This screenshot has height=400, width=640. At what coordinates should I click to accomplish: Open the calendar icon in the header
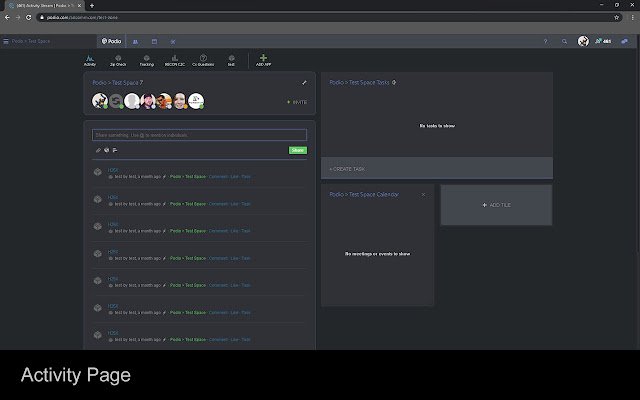coord(154,42)
